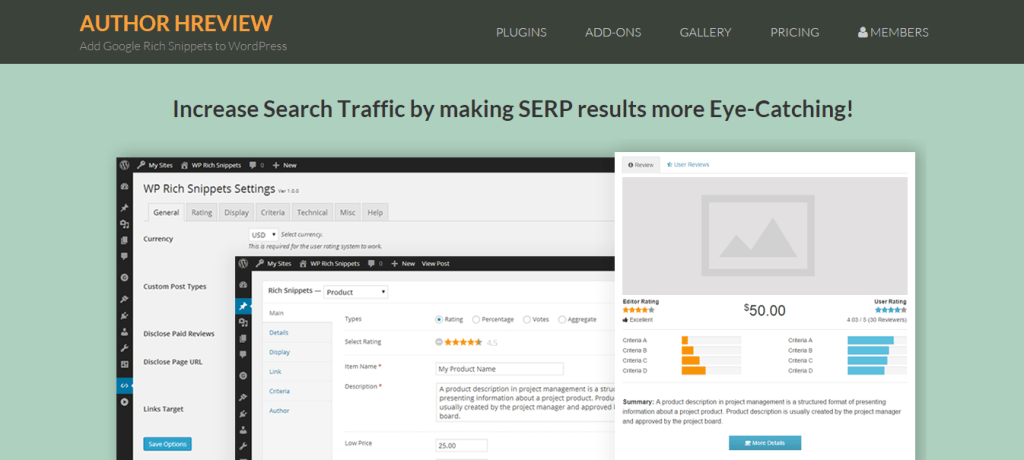Click the blue Criteria A user rating bar

[x=871, y=340]
